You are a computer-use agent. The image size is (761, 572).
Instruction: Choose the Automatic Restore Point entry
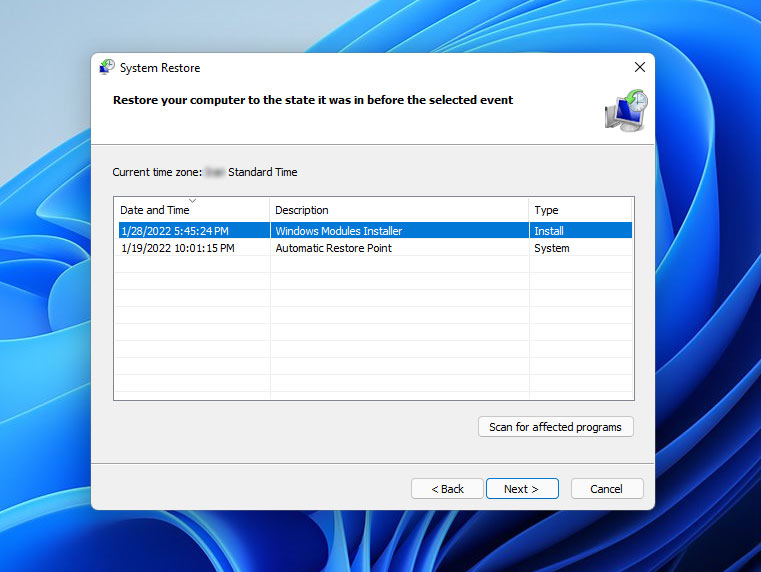(x=333, y=248)
